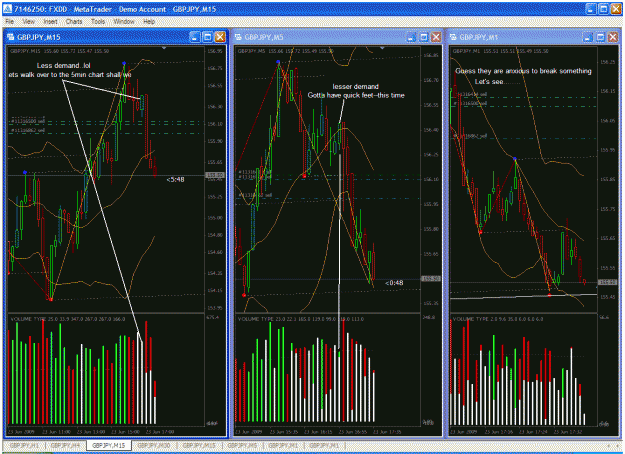Minimize the main MetaTrader window
The width and height of the screenshot is (625, 454).
pyautogui.click(x=591, y=9)
